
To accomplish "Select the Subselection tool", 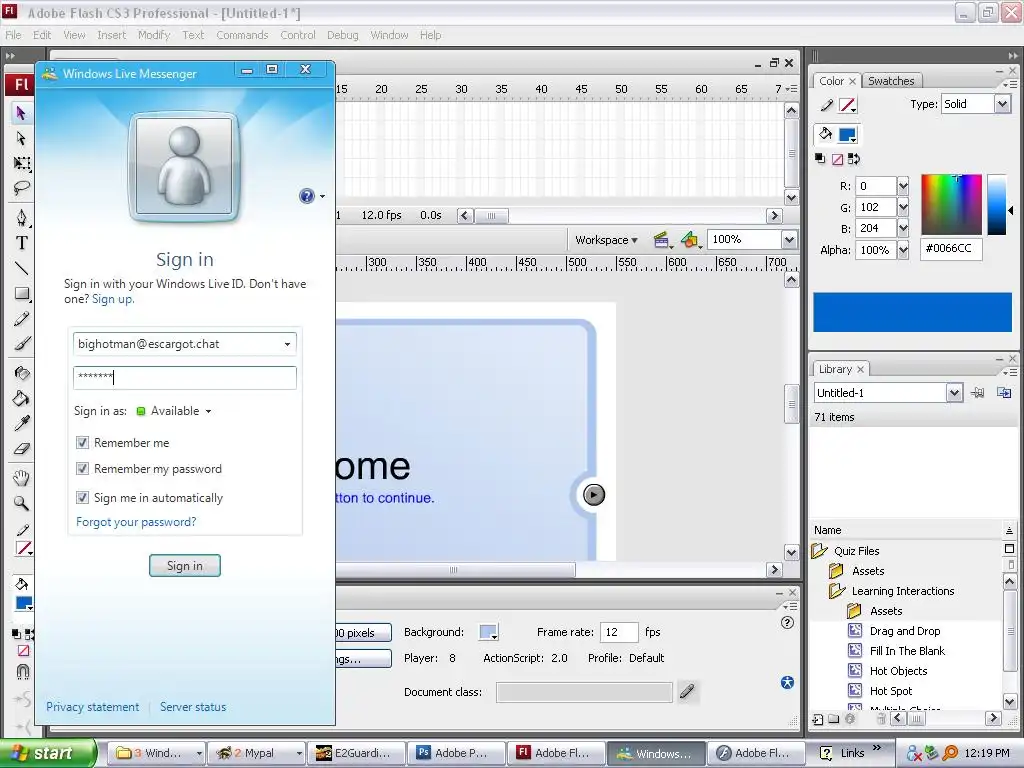I will 21,138.
